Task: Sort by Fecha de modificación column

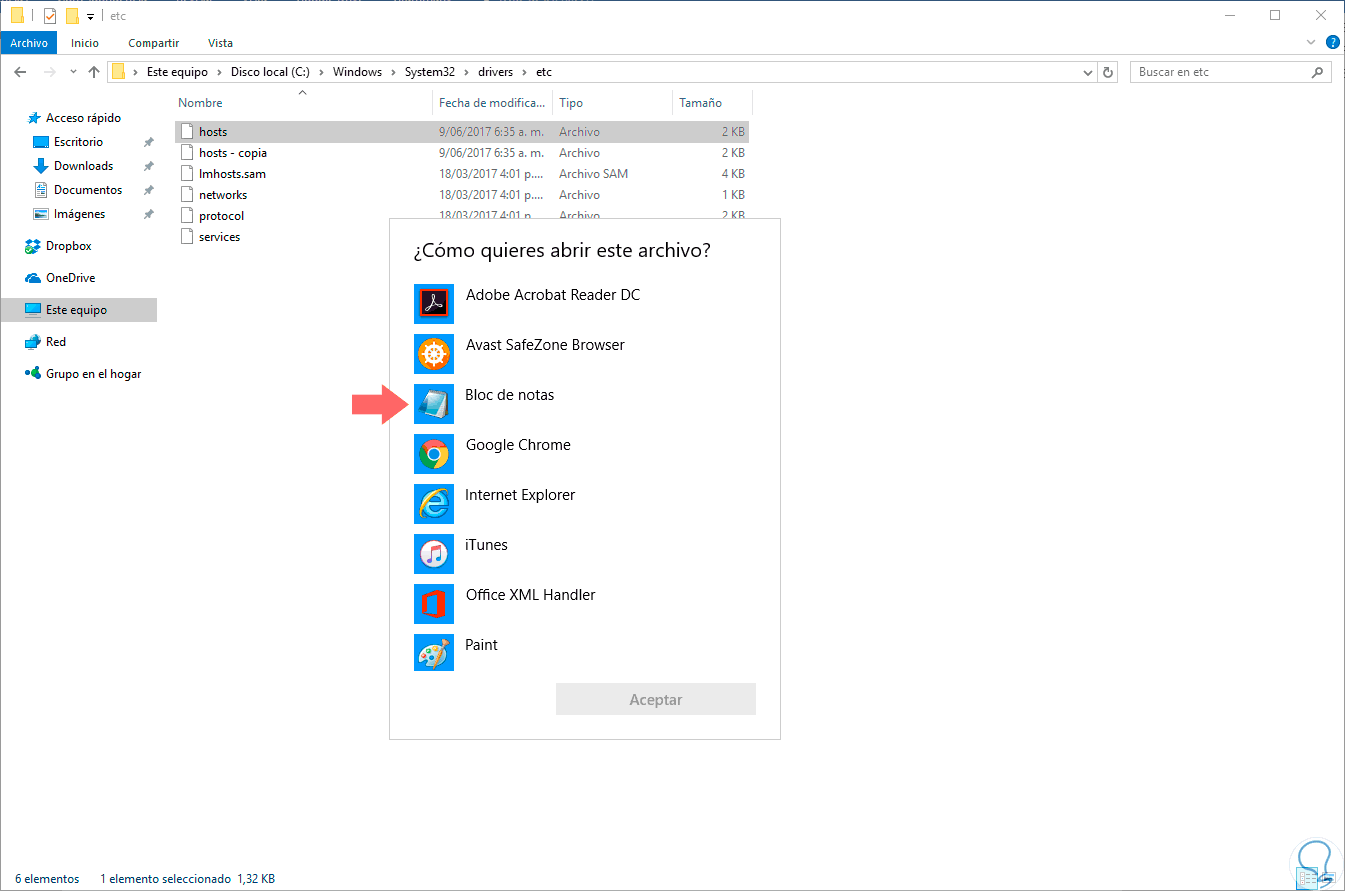Action: click(493, 103)
